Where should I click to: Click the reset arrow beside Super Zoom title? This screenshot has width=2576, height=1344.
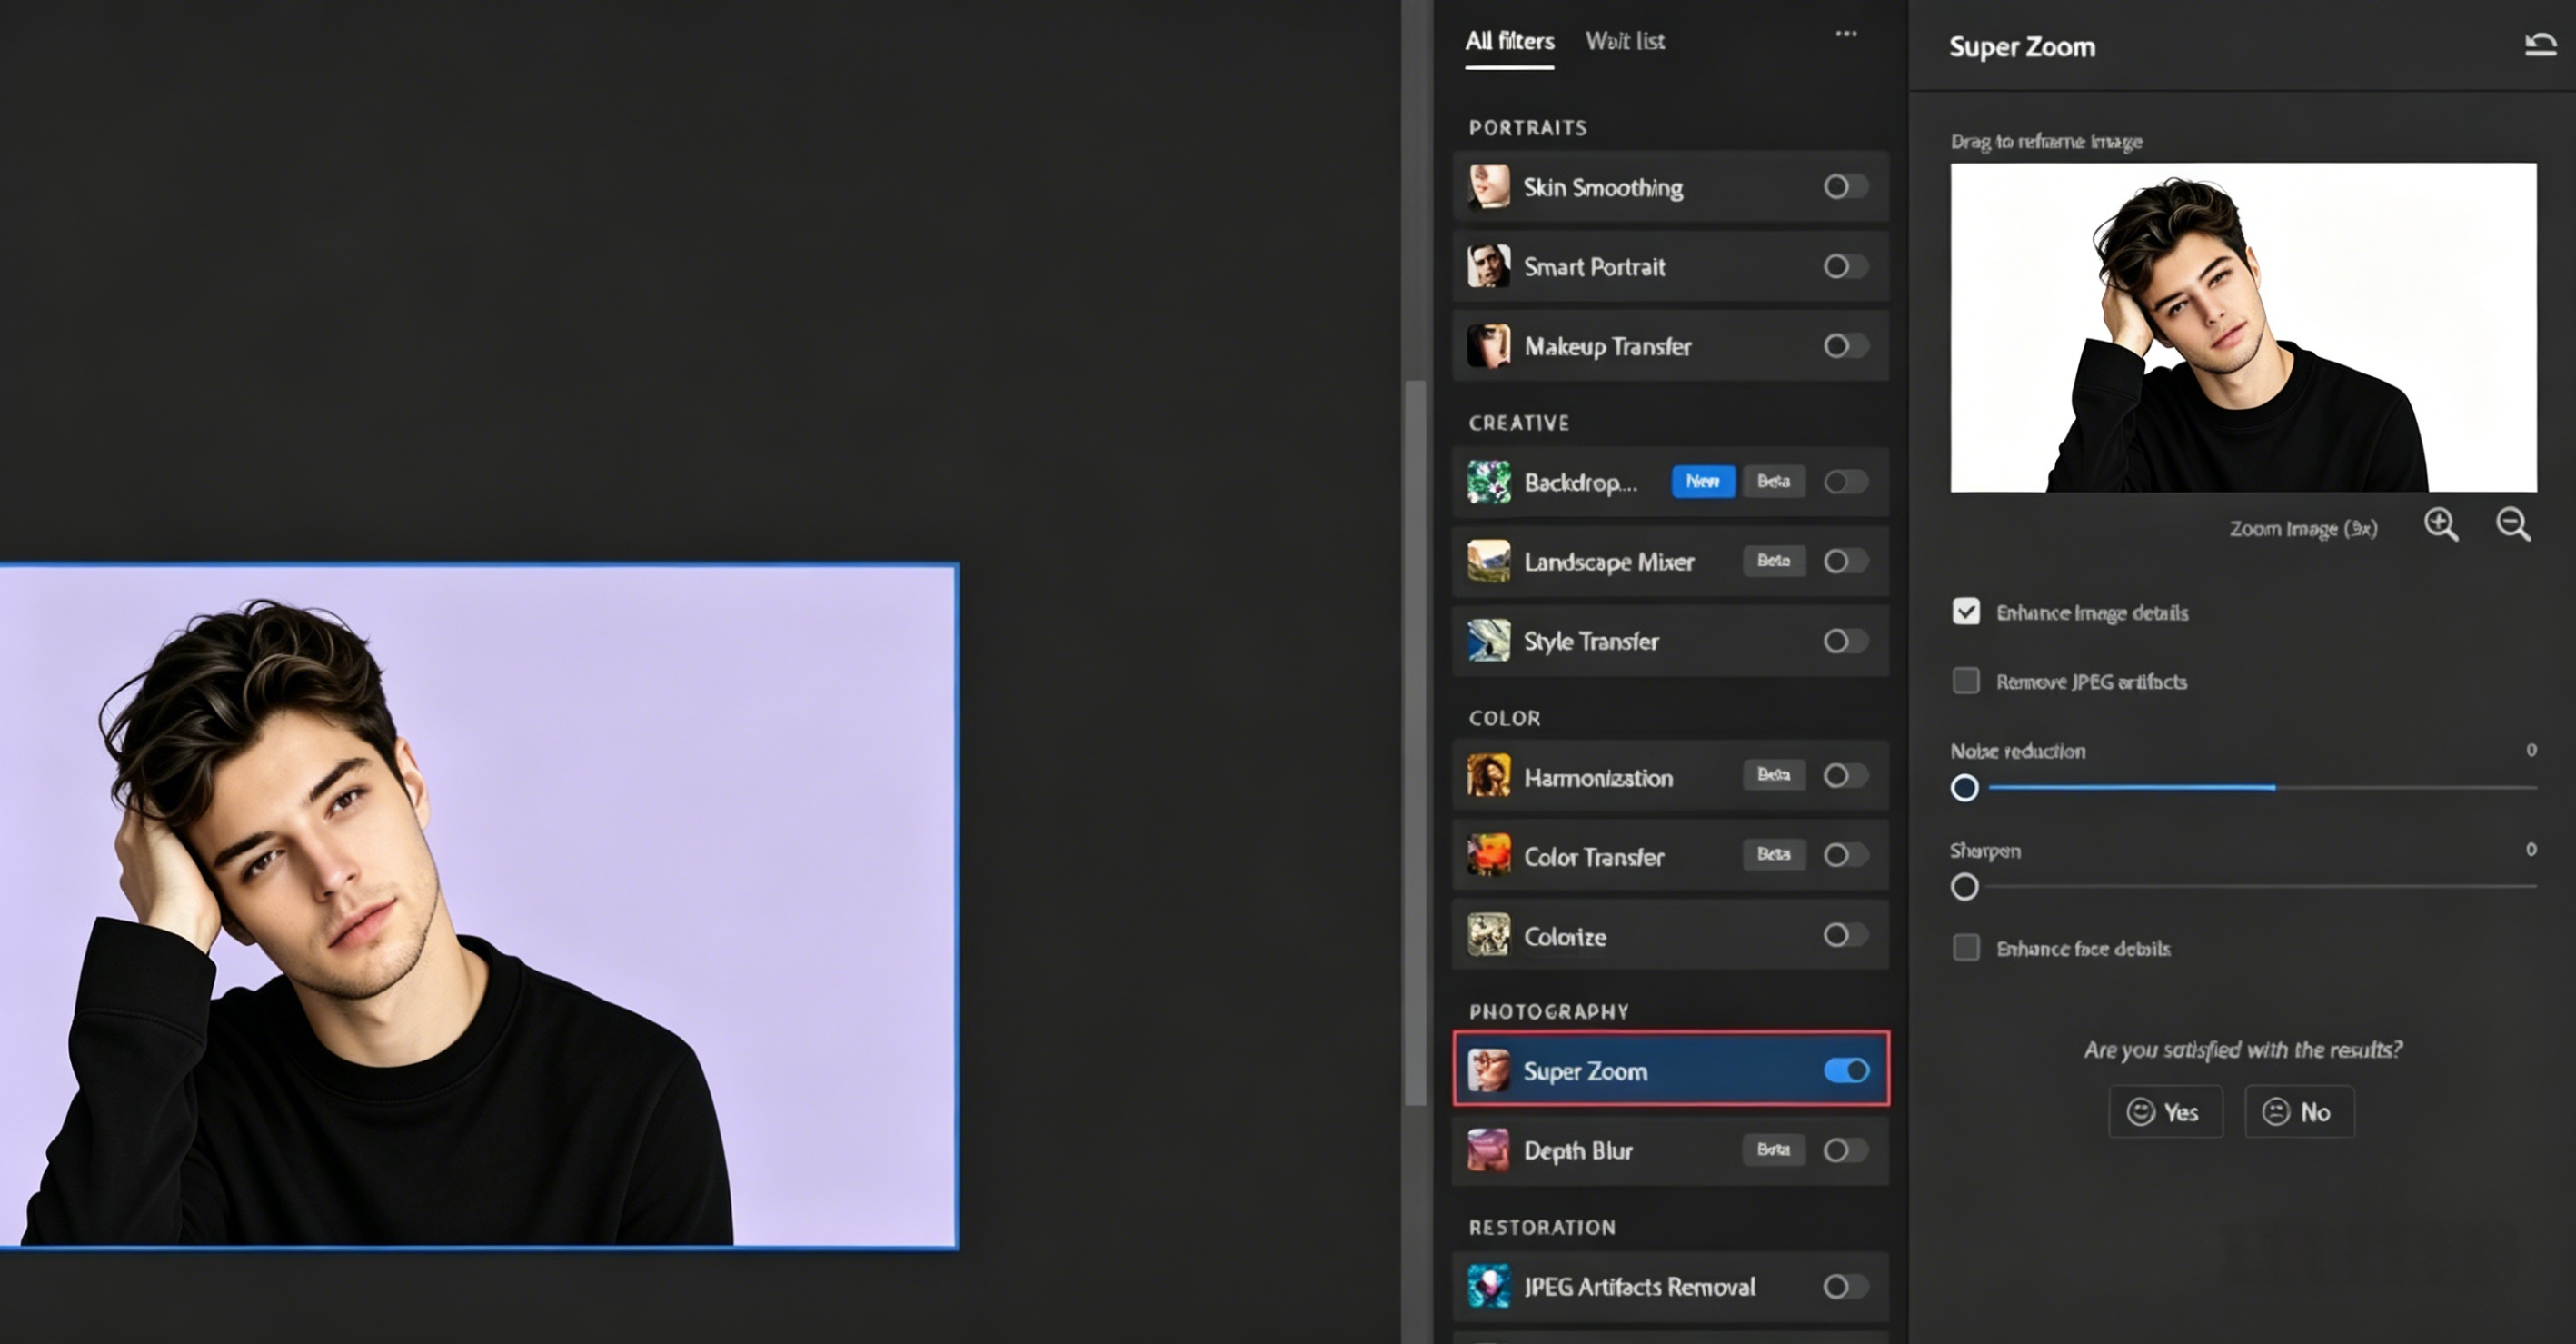coord(2540,45)
